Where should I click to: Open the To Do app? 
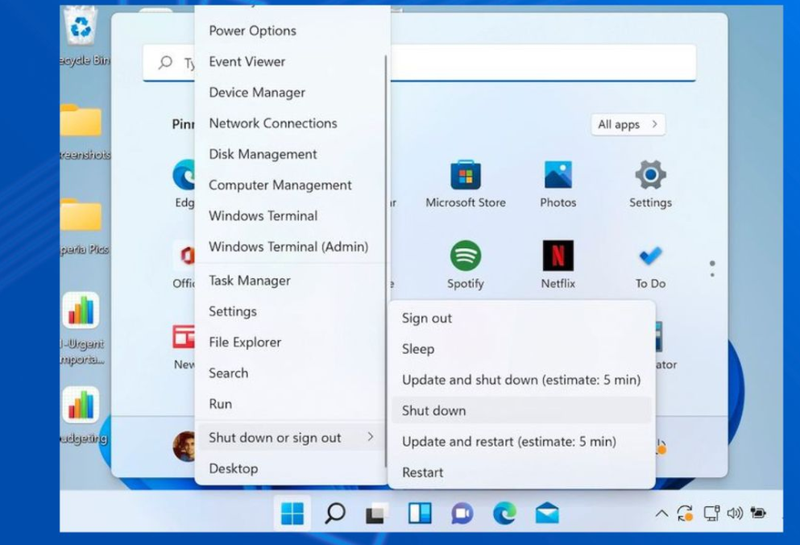point(650,264)
